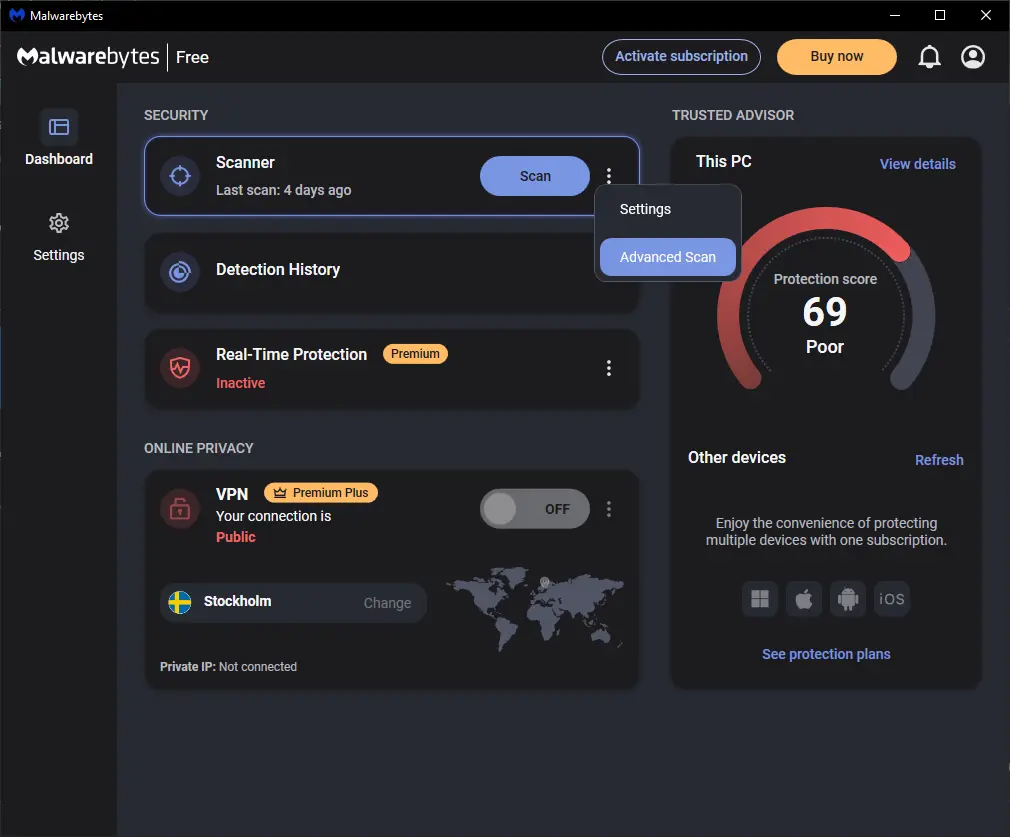The width and height of the screenshot is (1010, 837).
Task: Open the Scanner three-dot options menu
Action: point(609,175)
